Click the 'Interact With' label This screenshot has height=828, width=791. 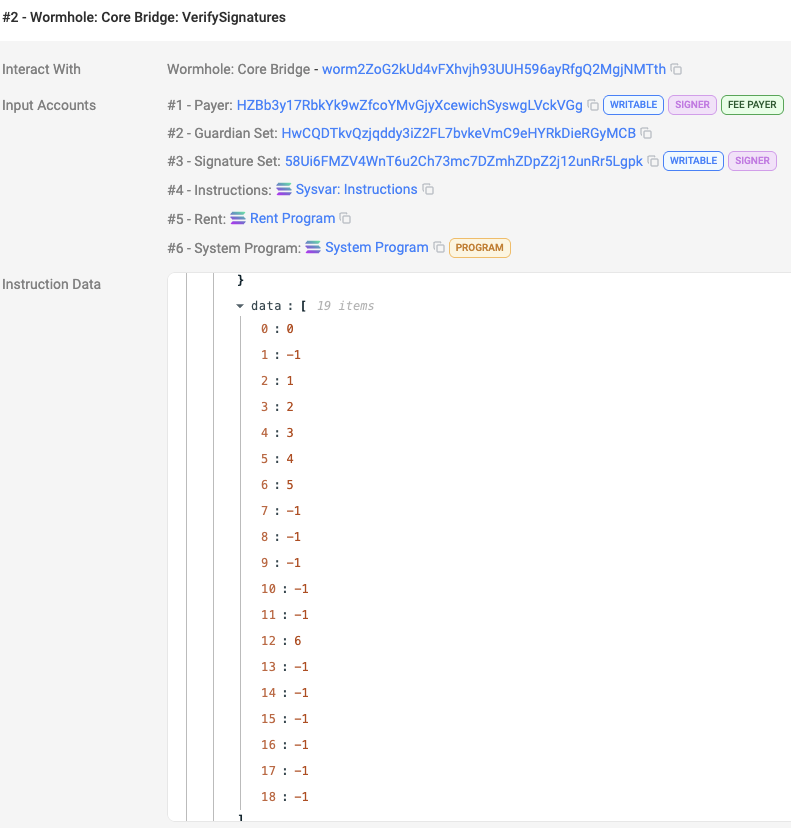click(x=41, y=69)
